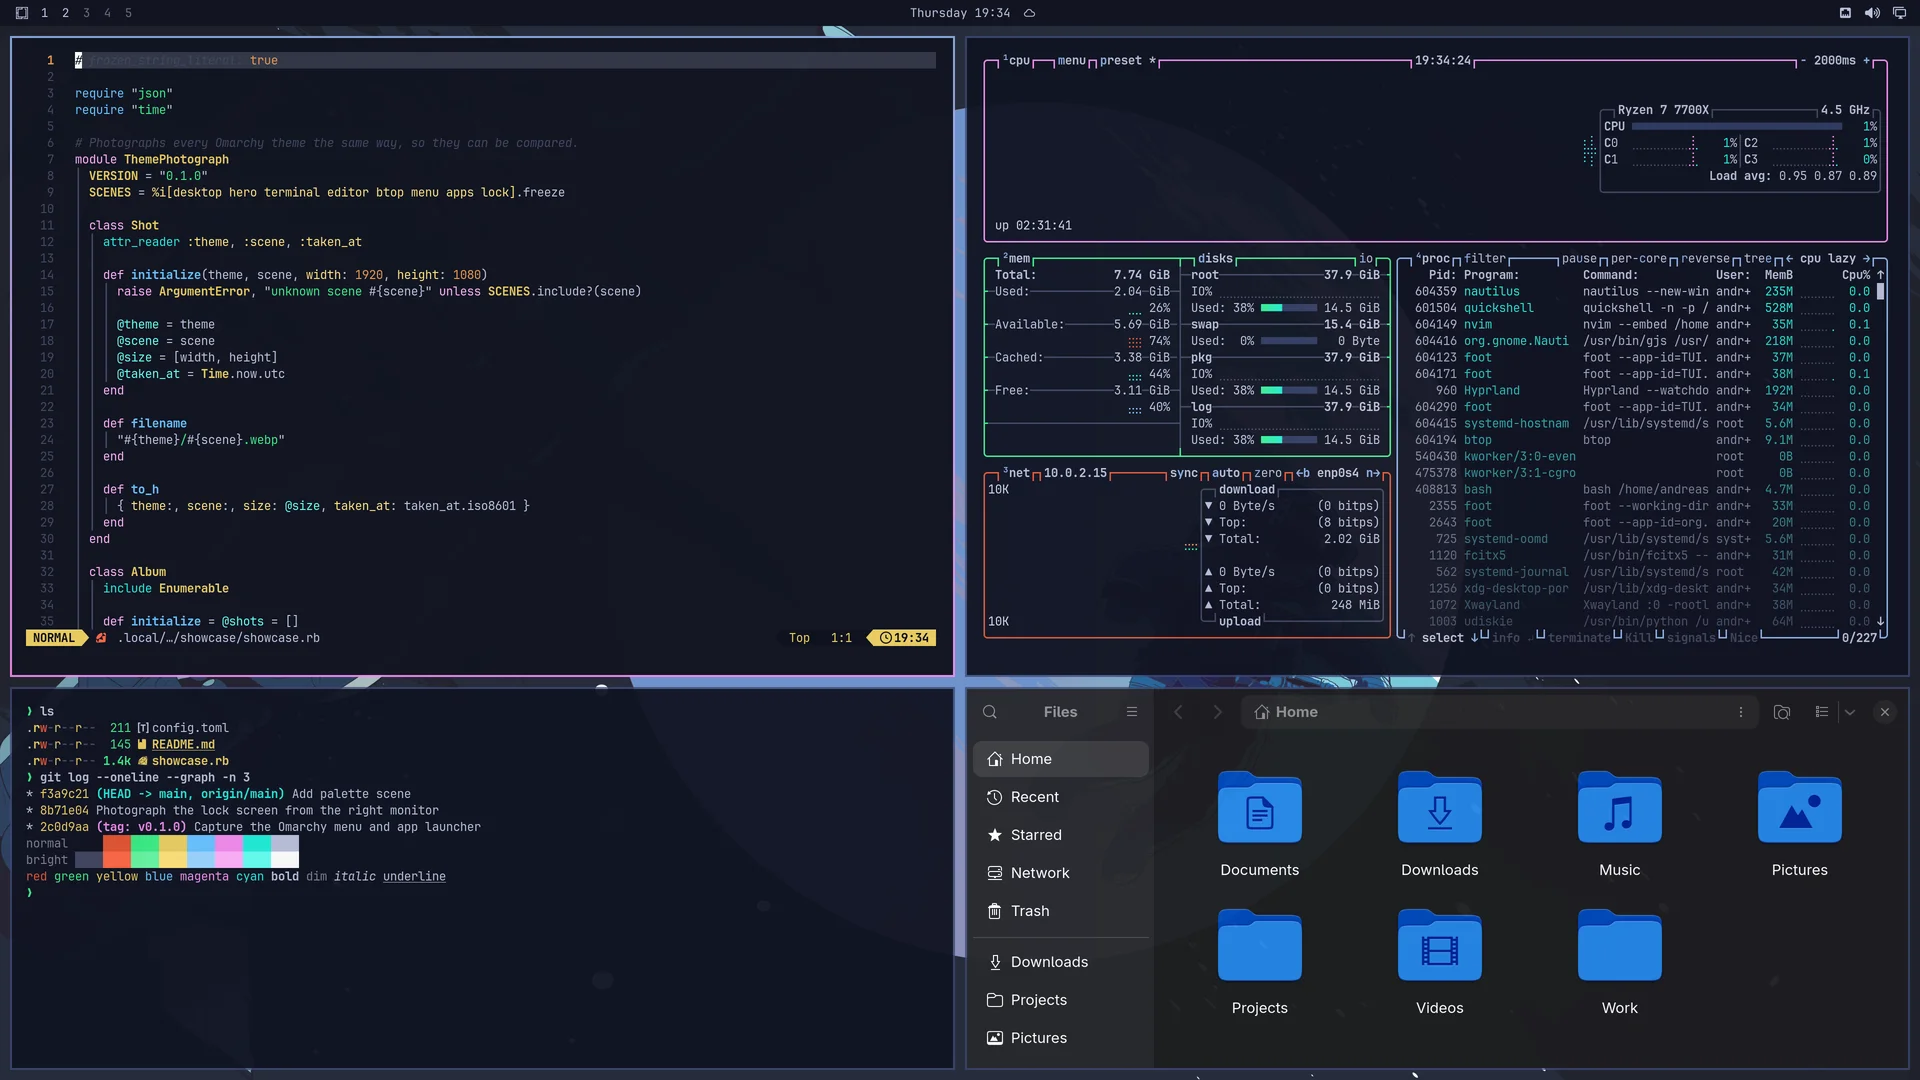Screen dimensions: 1920x1080
Task: Open the Pictures folder icon in grid
Action: 1799,825
